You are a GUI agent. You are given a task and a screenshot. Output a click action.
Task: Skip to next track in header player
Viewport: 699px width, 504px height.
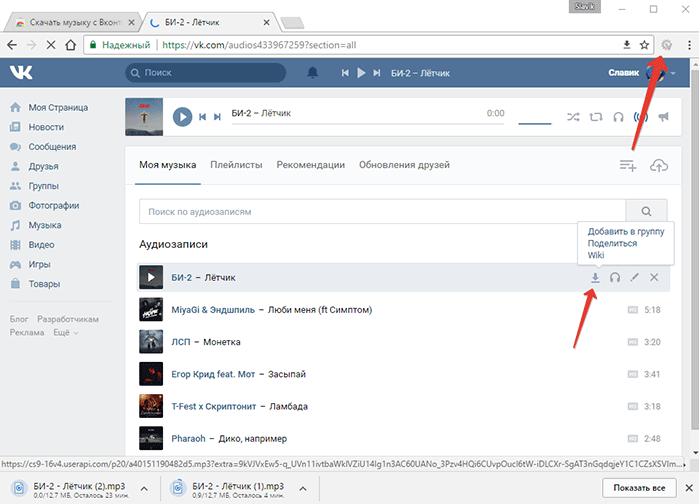[377, 73]
